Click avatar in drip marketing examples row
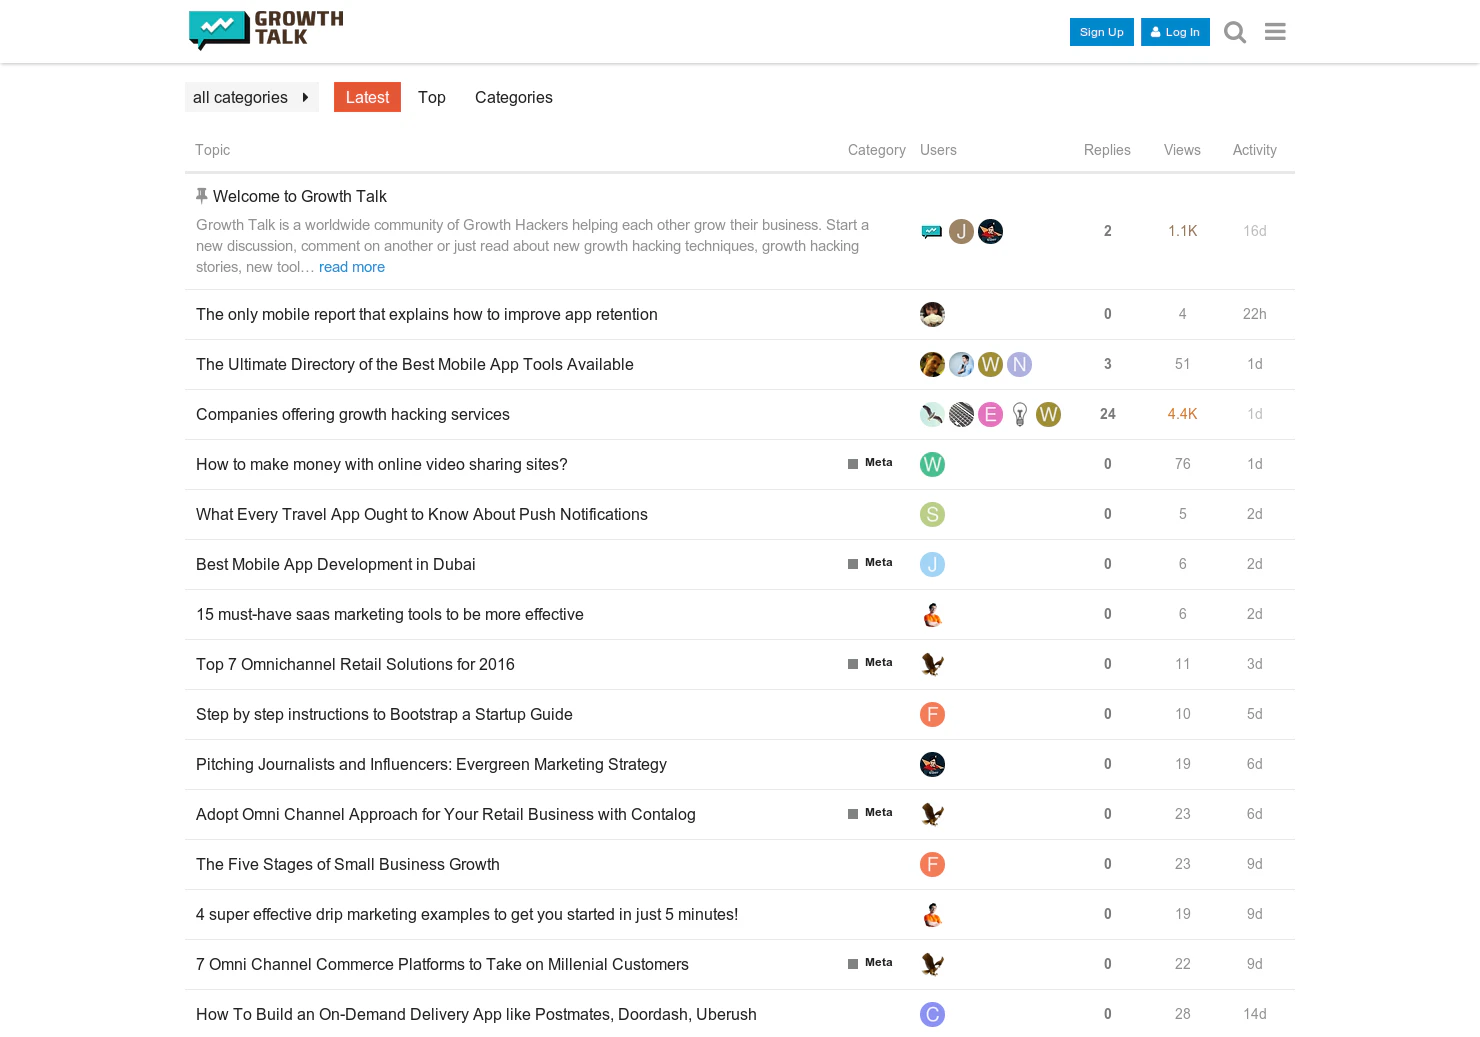1480x1037 pixels. [932, 914]
